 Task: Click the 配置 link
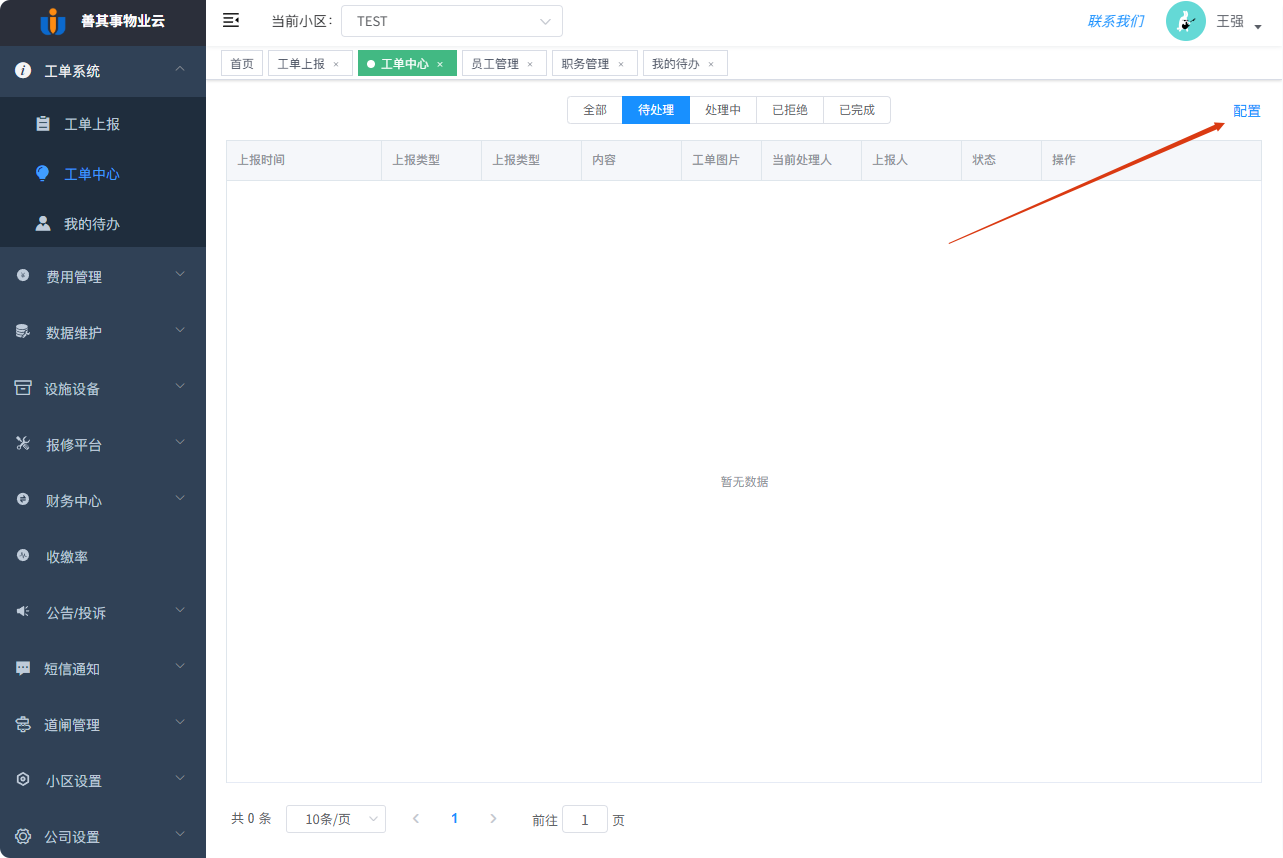(1246, 110)
